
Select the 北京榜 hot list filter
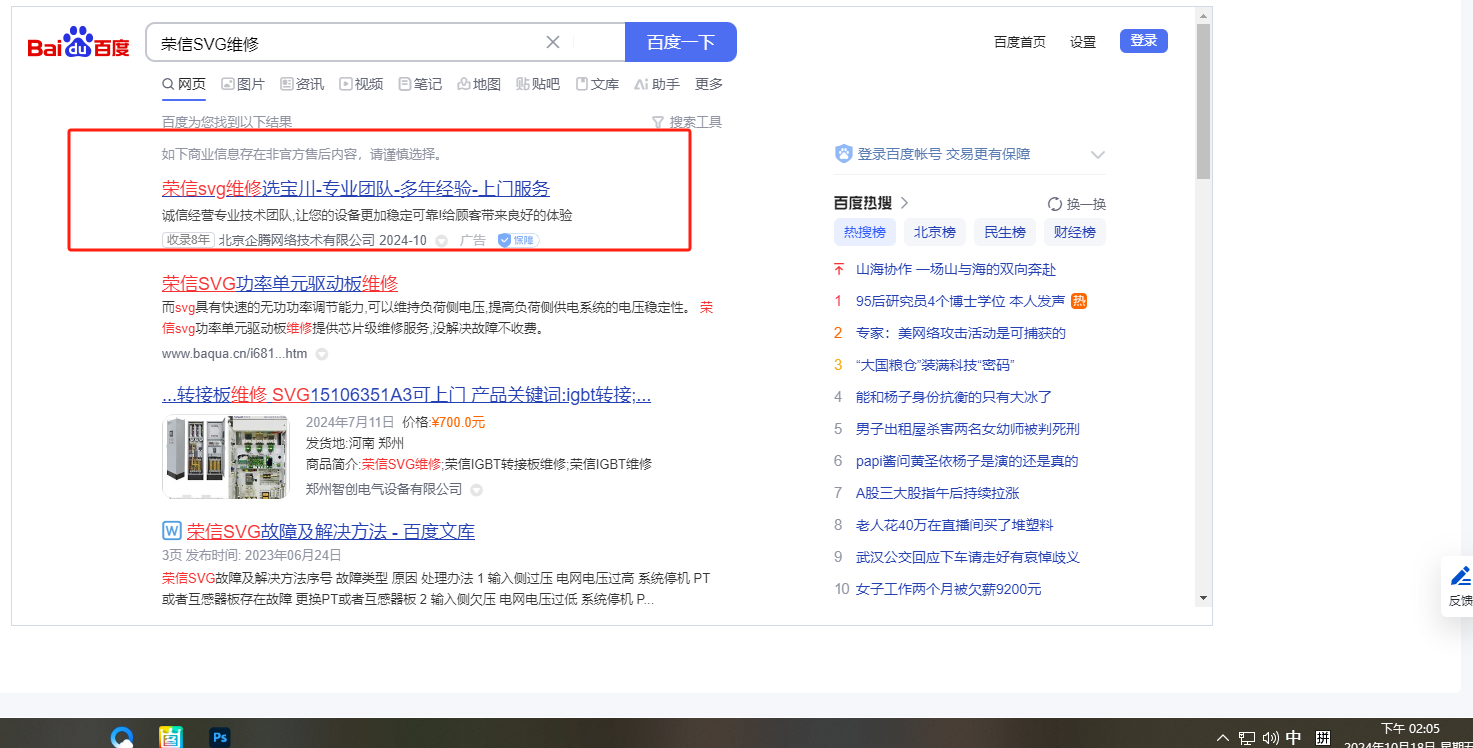tap(934, 232)
